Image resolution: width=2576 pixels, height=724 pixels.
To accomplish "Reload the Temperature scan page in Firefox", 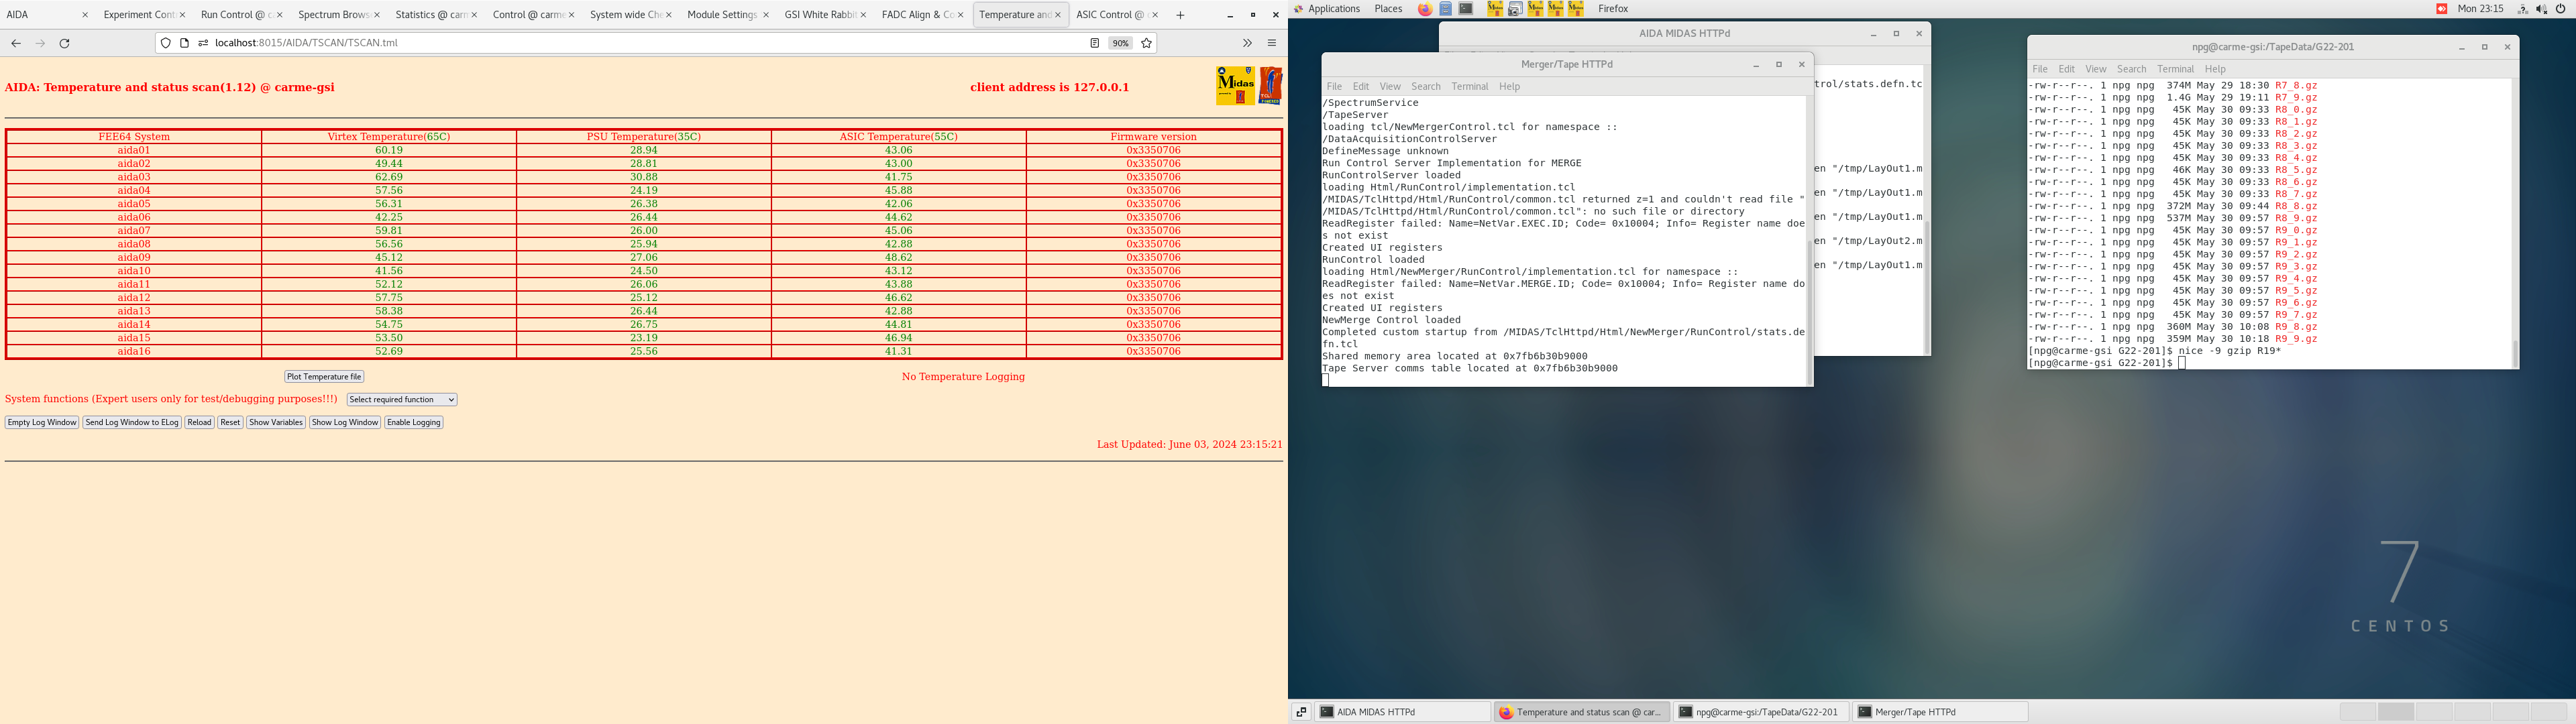I will [x=64, y=43].
